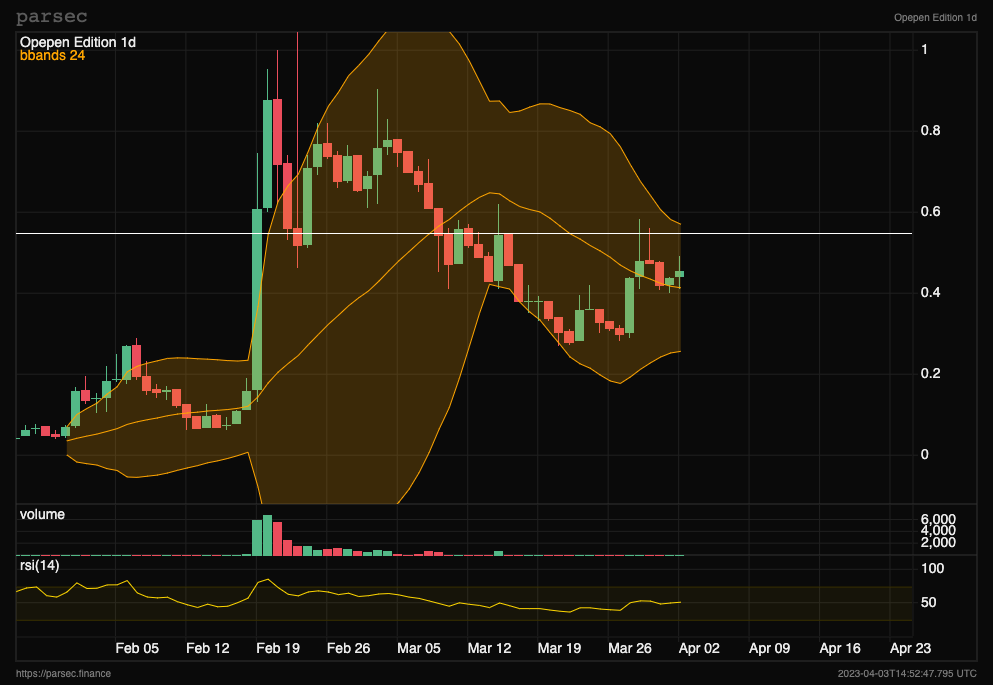The height and width of the screenshot is (685, 993).
Task: Click the last green candle near Apr 02
Action: coord(680,274)
